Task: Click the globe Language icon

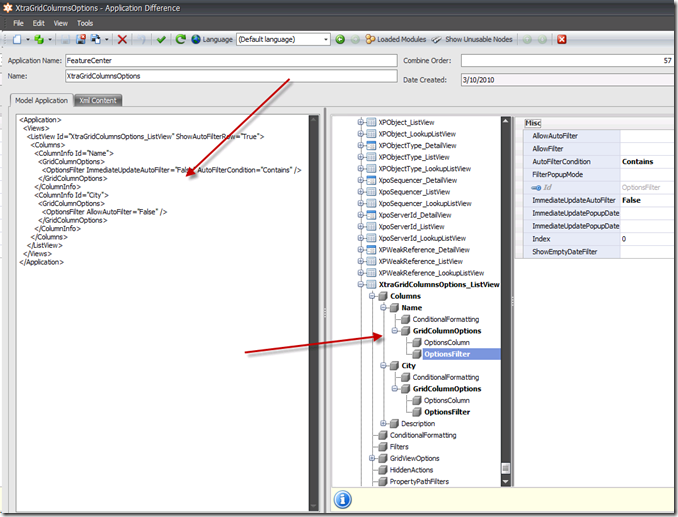Action: (x=195, y=39)
